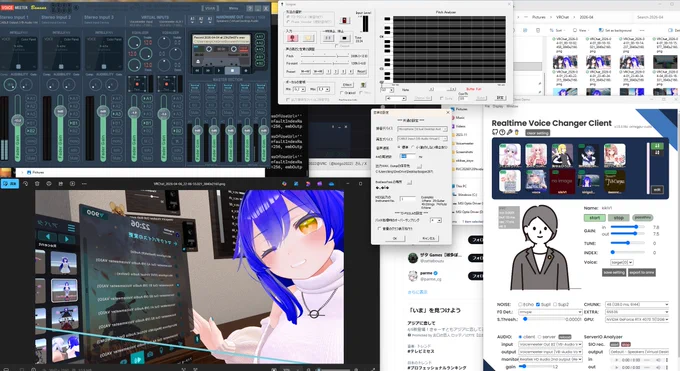
Task: Click the rotate icon in Photos toolbar
Action: coord(26,184)
